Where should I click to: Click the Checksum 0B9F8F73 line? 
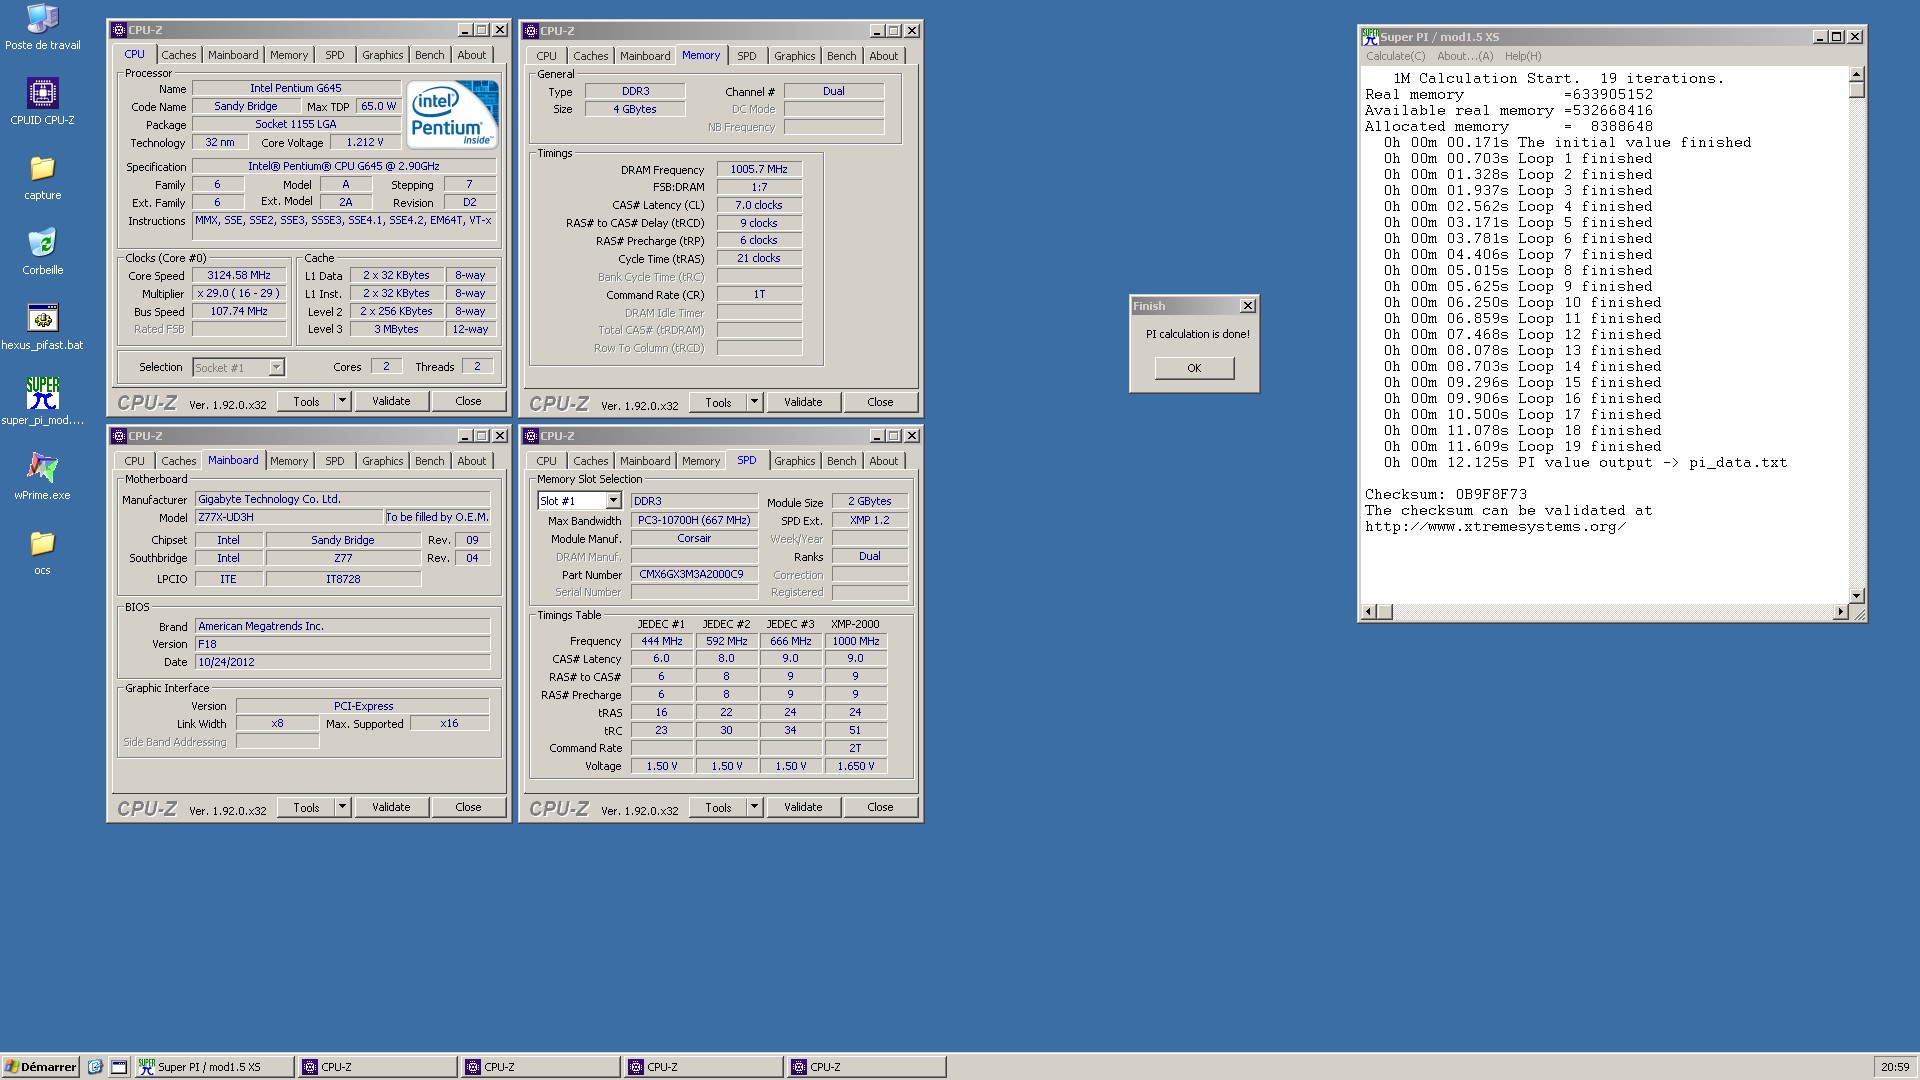(1446, 494)
